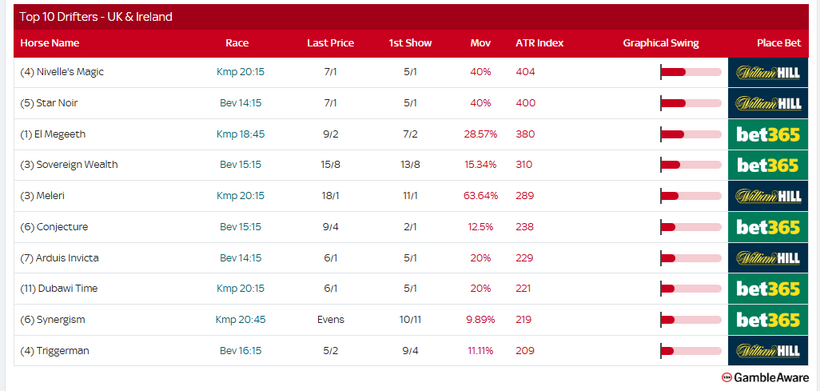Click the Mov column header
820x391 pixels.
pyautogui.click(x=481, y=43)
